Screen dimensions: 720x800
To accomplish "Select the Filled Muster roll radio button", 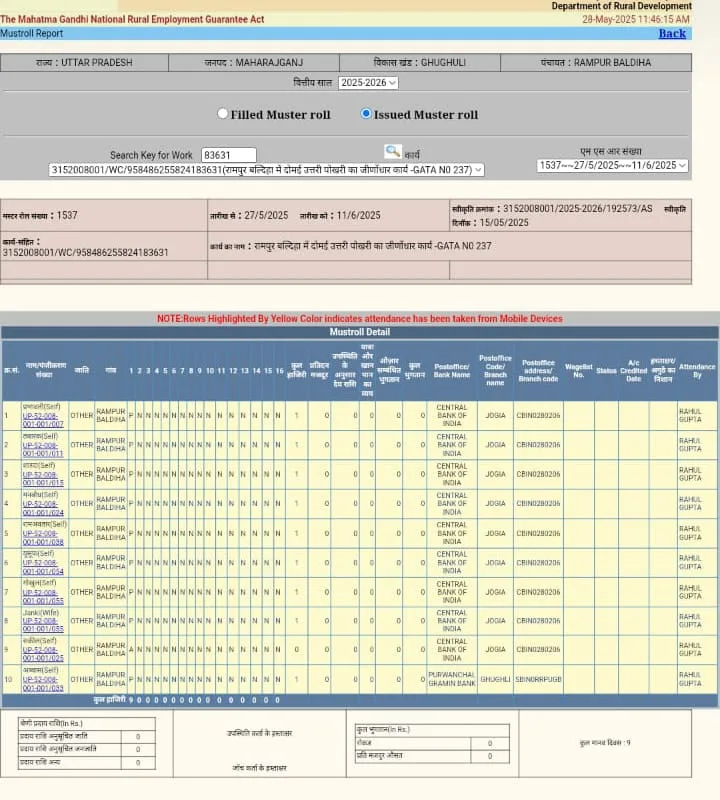I will 222,114.
